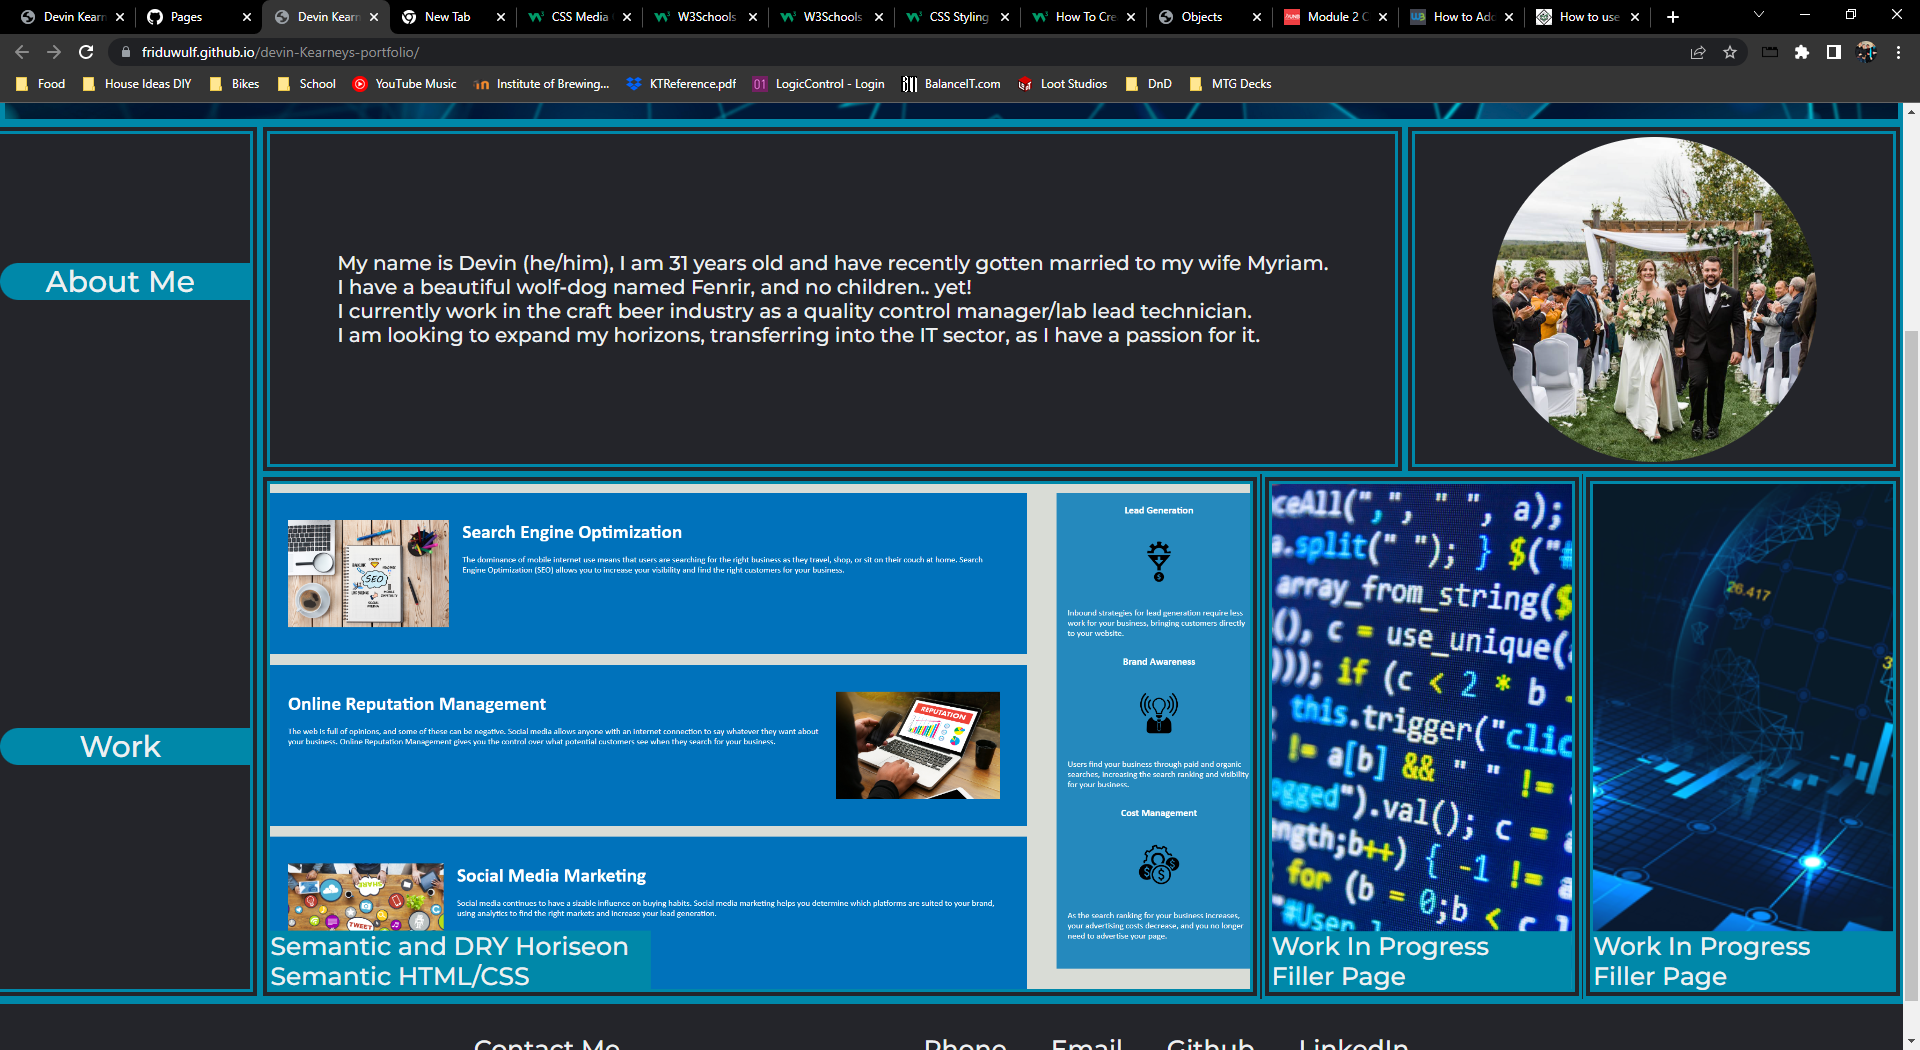The height and width of the screenshot is (1050, 1920).
Task: Click the circular wedding photo
Action: click(1654, 299)
